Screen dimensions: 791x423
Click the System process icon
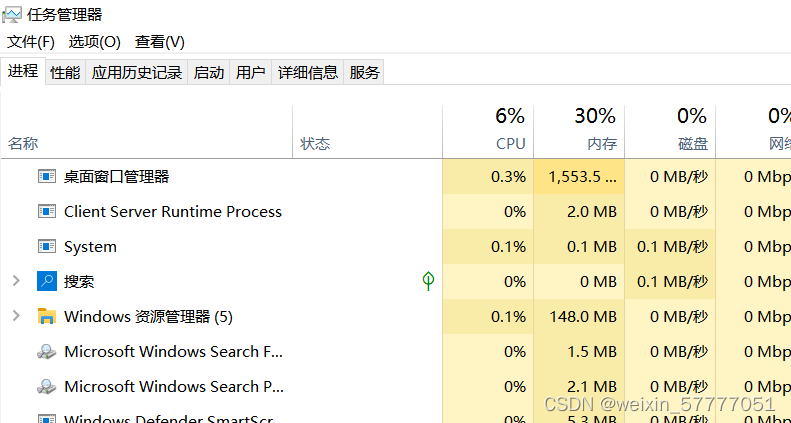47,247
